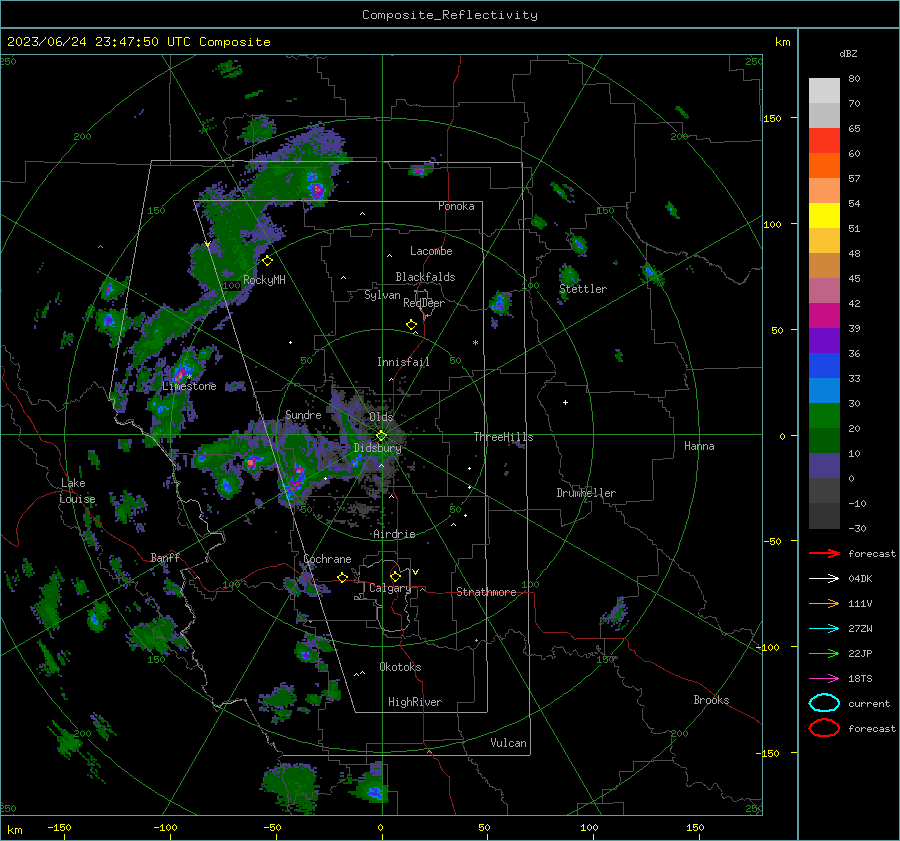Select the Blackfalds label on the map
The width and height of the screenshot is (900, 841).
click(x=425, y=277)
